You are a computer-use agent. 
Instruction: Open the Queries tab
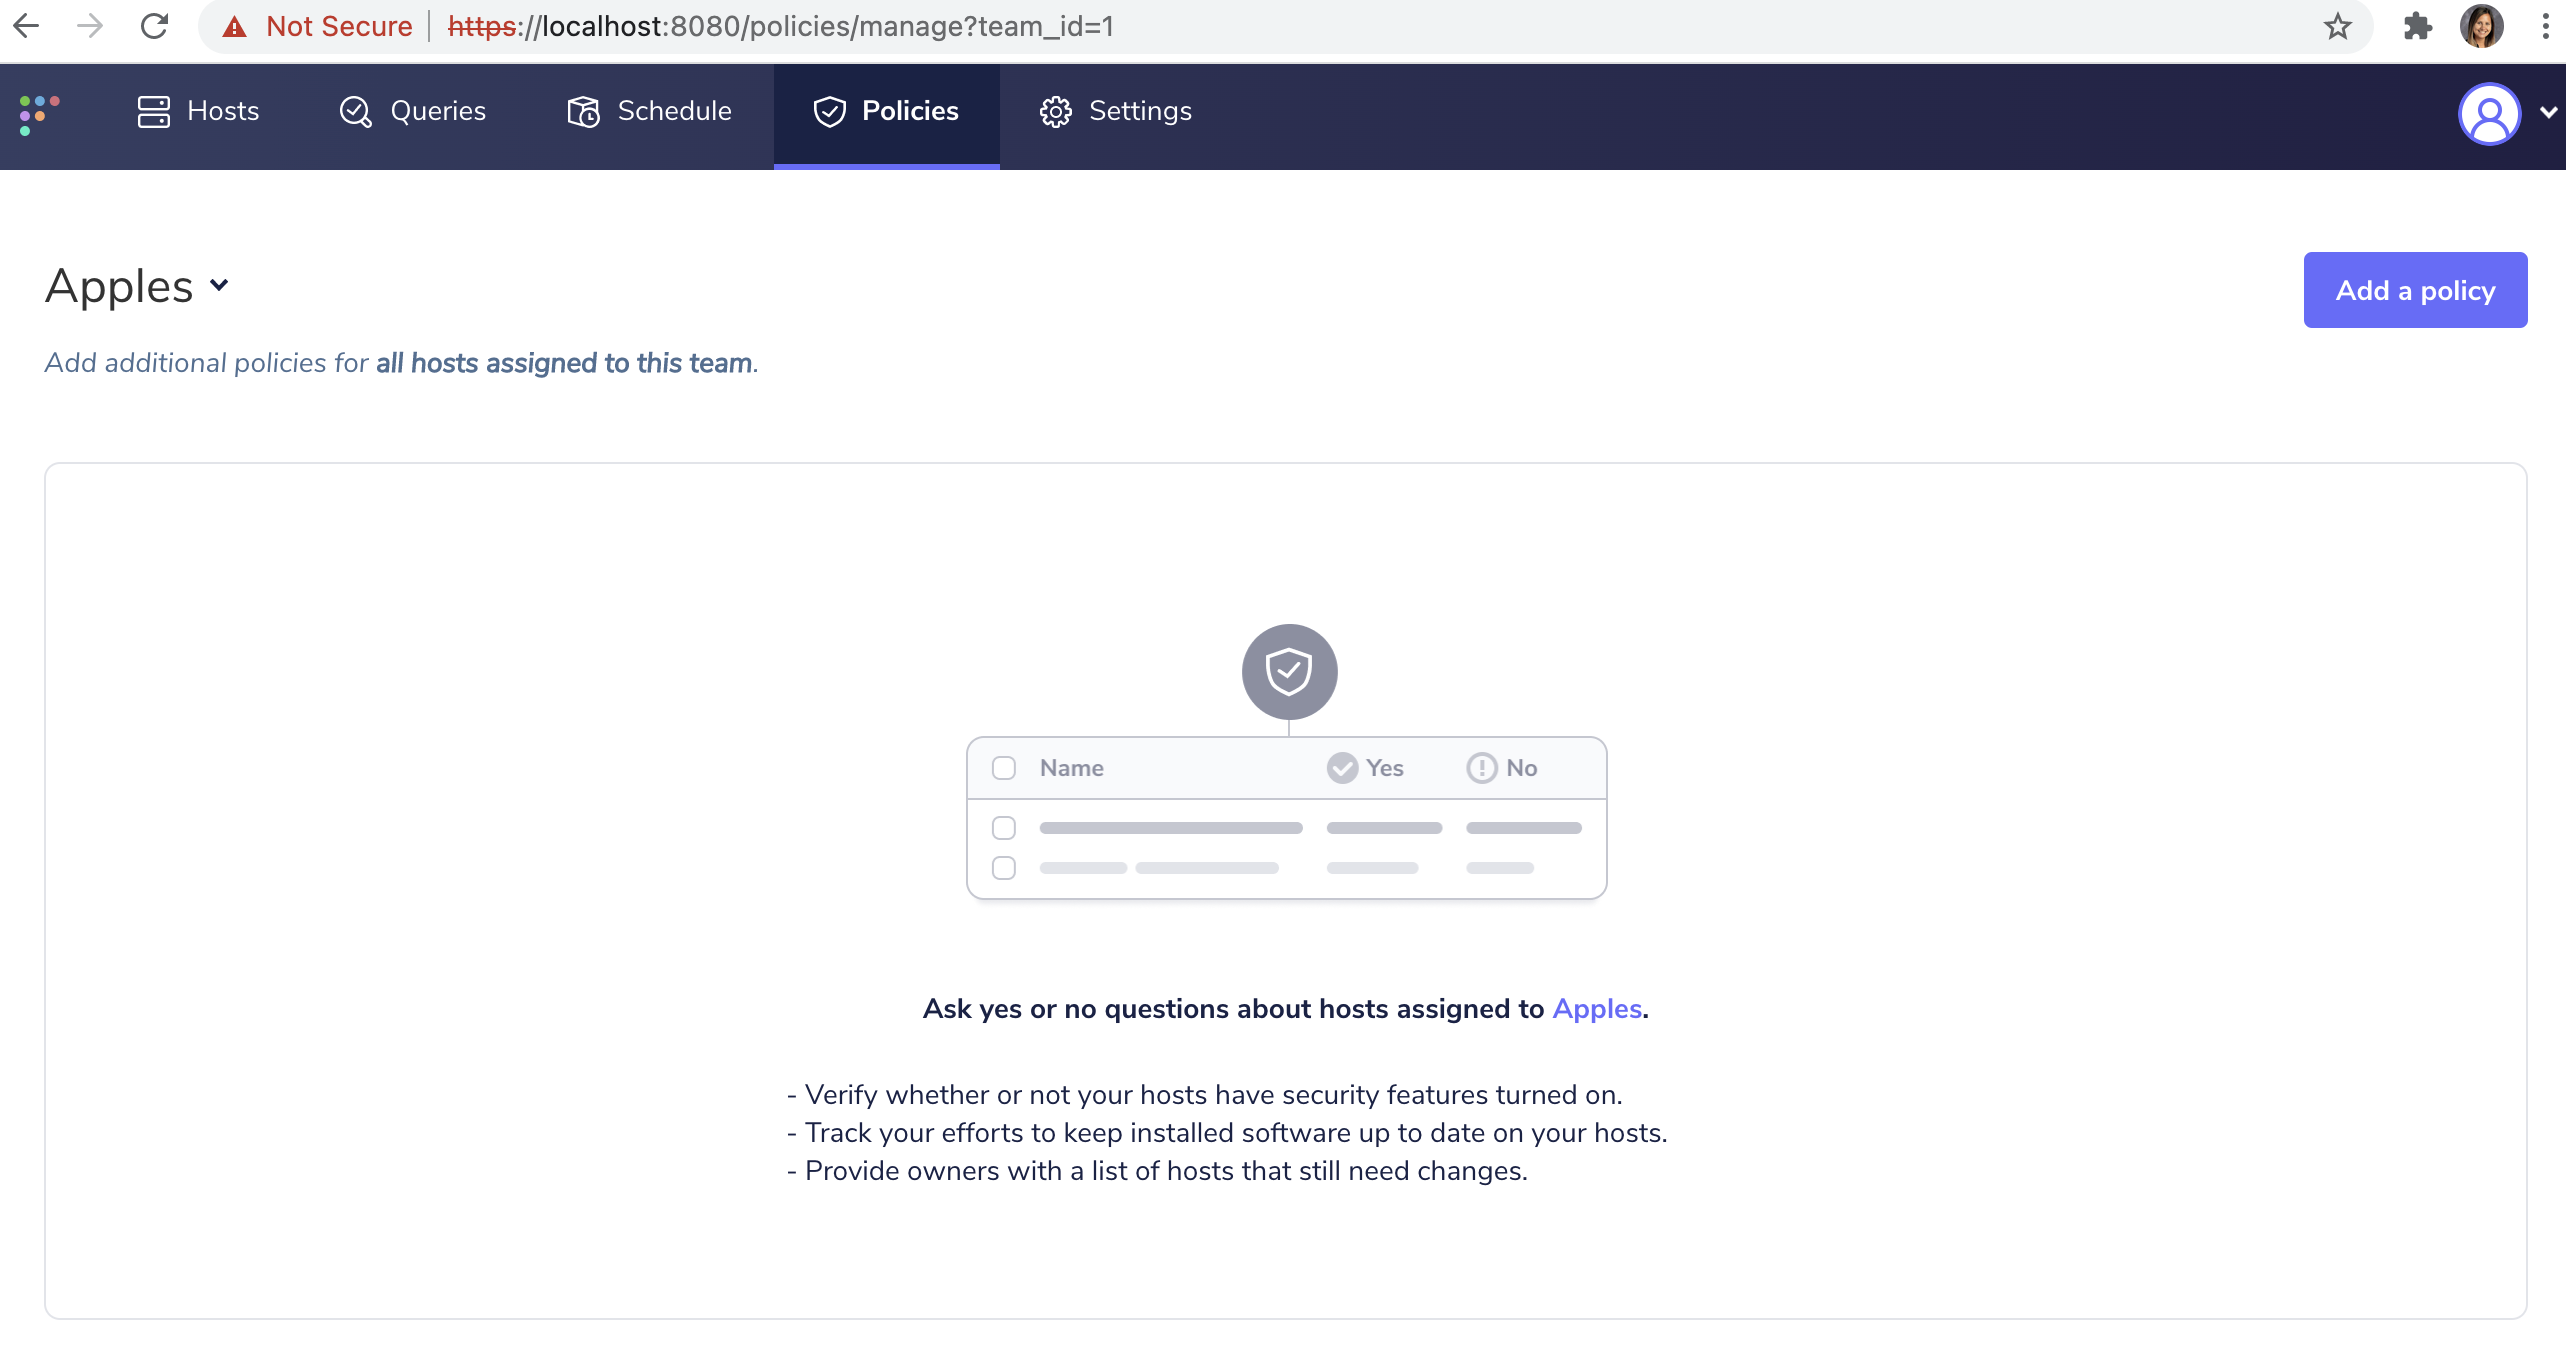click(413, 112)
